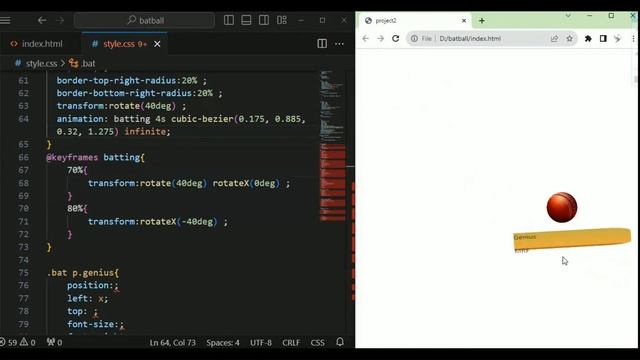The height and width of the screenshot is (360, 640).
Task: Switch to the index.html tab
Action: coord(37,44)
